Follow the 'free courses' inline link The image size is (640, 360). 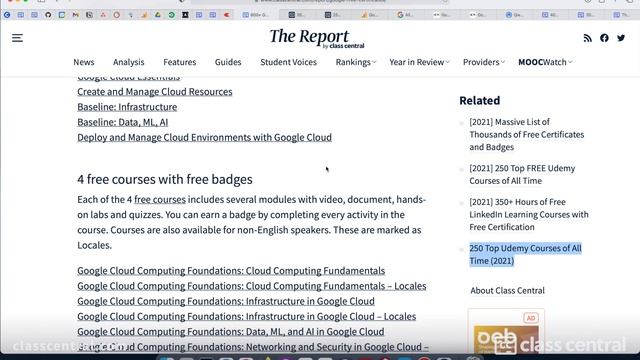tap(160, 200)
